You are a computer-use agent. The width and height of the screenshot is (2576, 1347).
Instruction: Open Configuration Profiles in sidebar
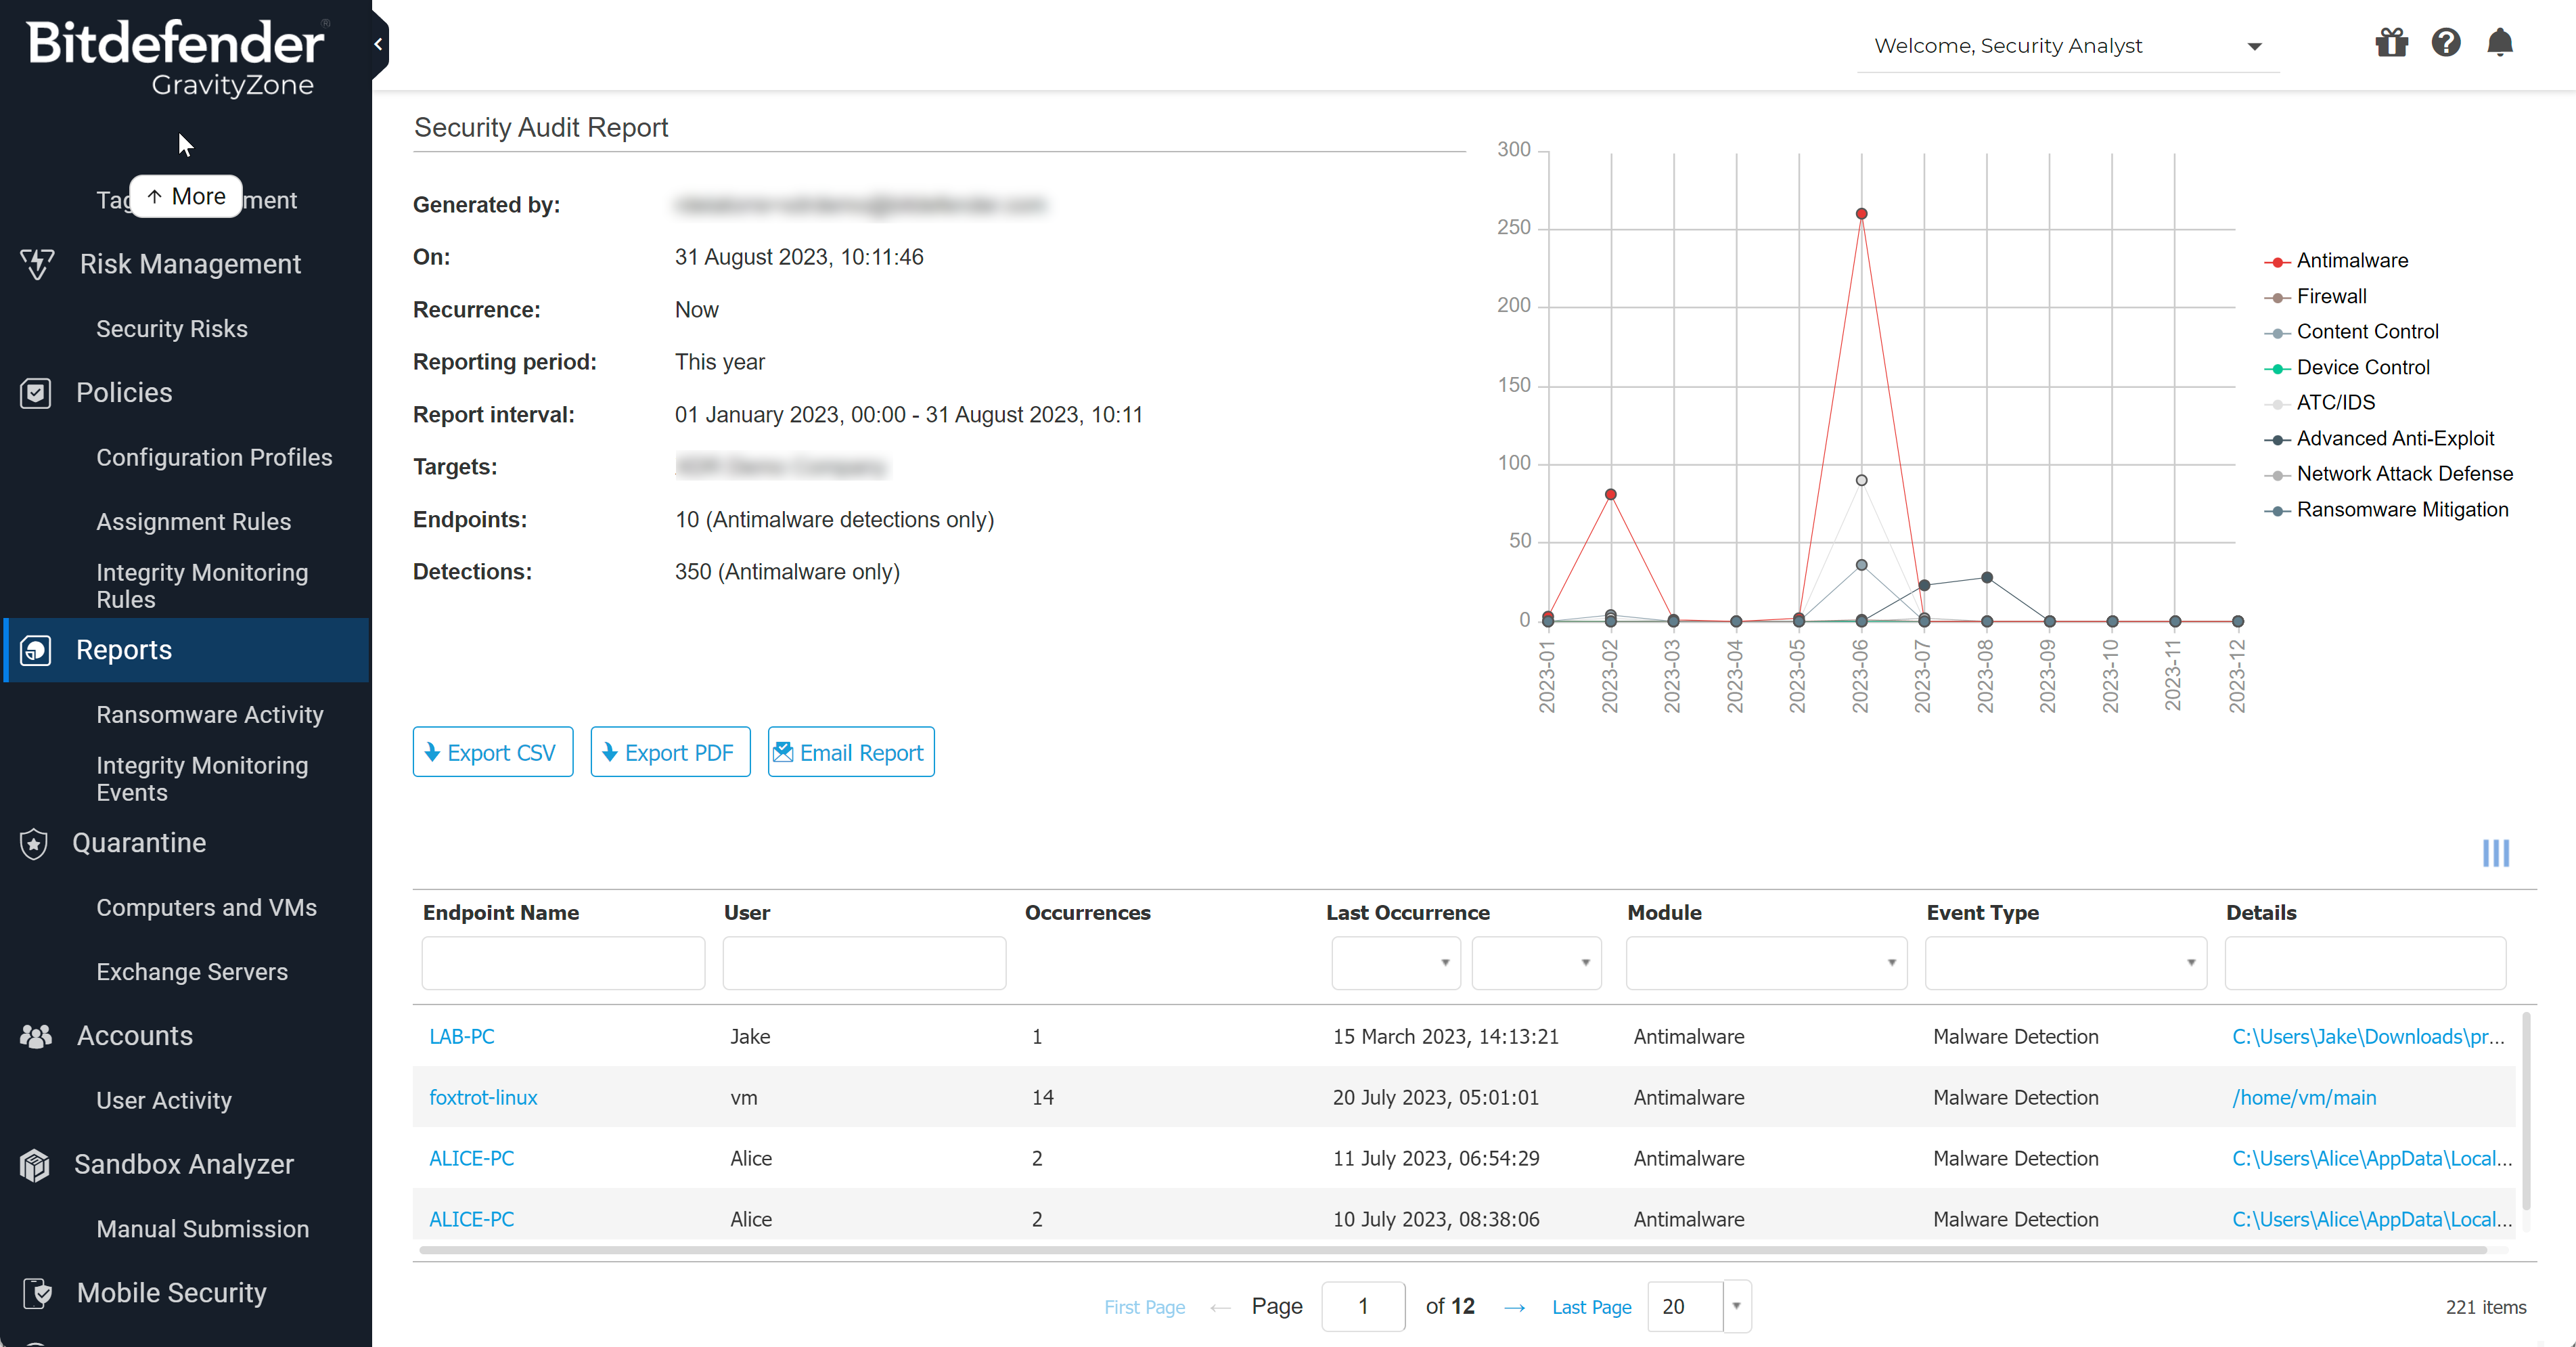[x=214, y=457]
